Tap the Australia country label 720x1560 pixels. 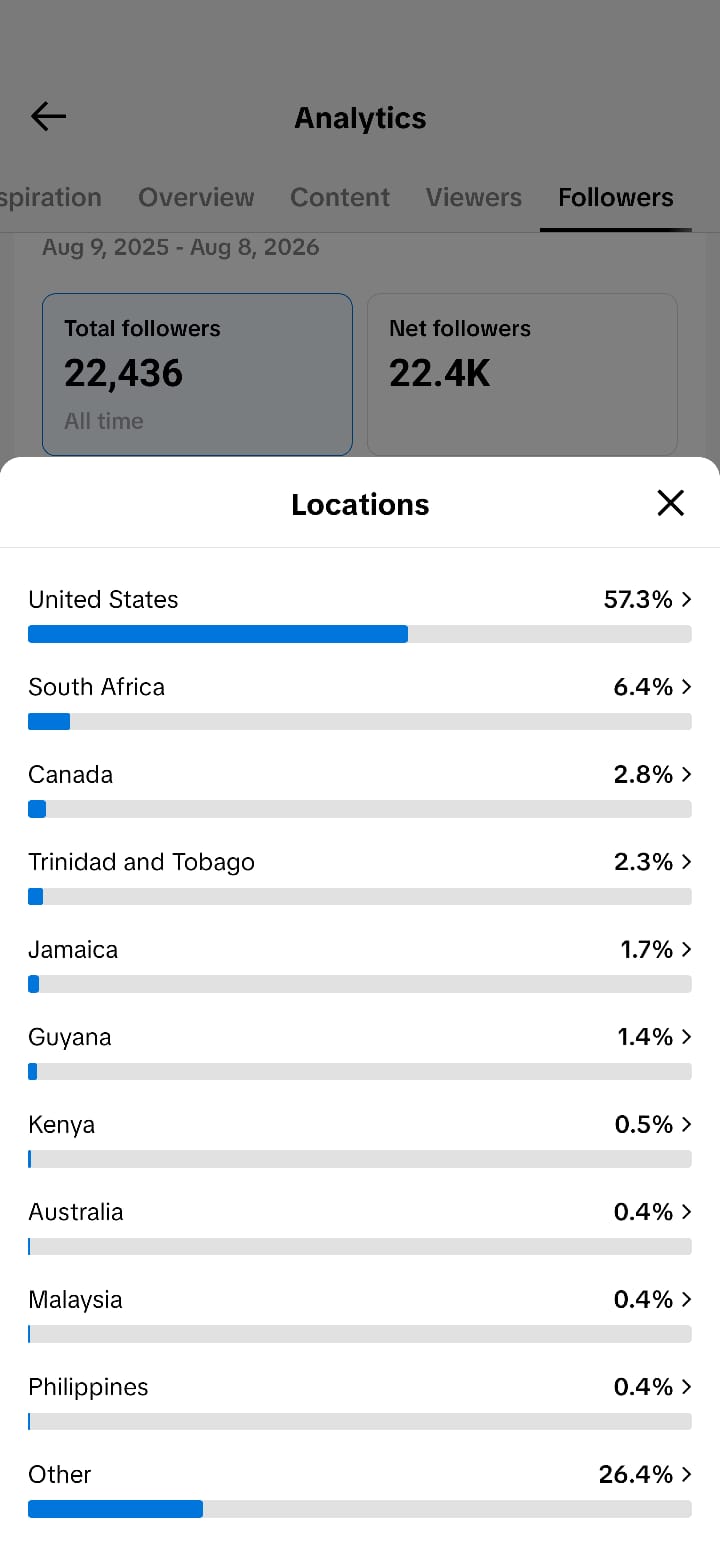pyautogui.click(x=76, y=1212)
